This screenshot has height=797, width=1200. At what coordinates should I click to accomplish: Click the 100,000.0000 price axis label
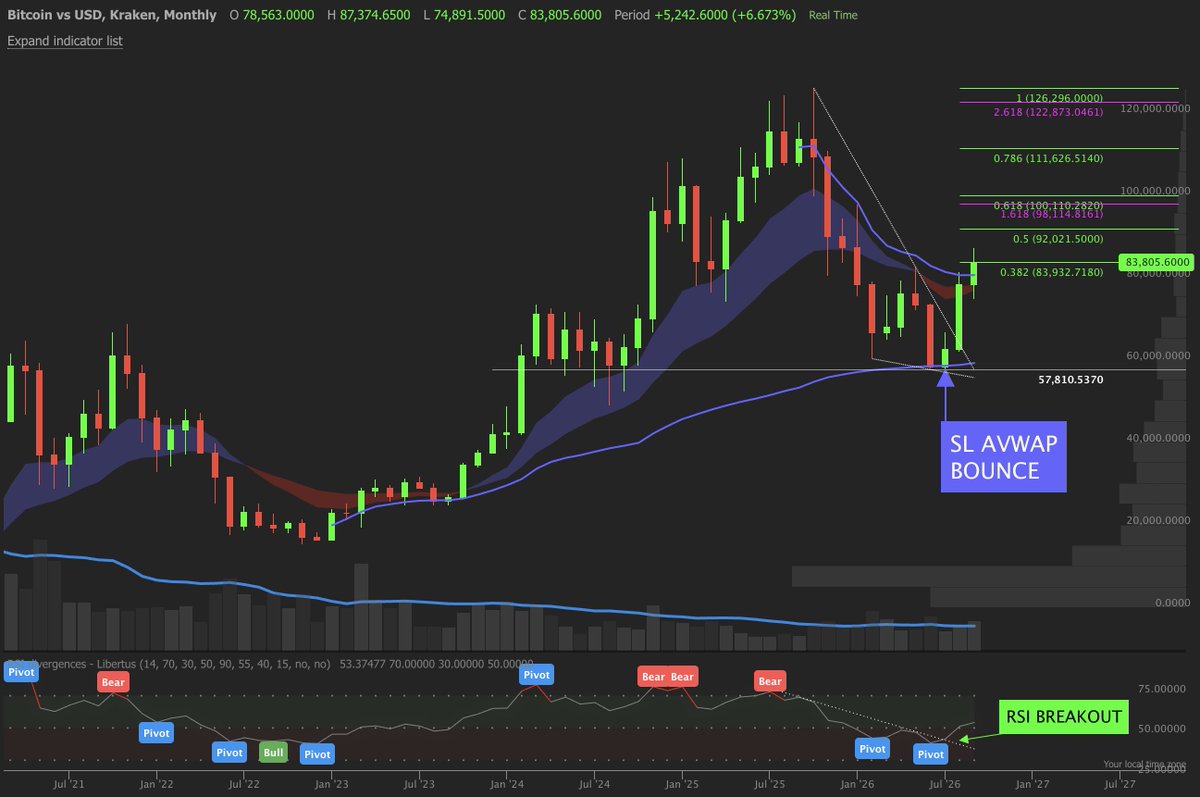click(1157, 190)
